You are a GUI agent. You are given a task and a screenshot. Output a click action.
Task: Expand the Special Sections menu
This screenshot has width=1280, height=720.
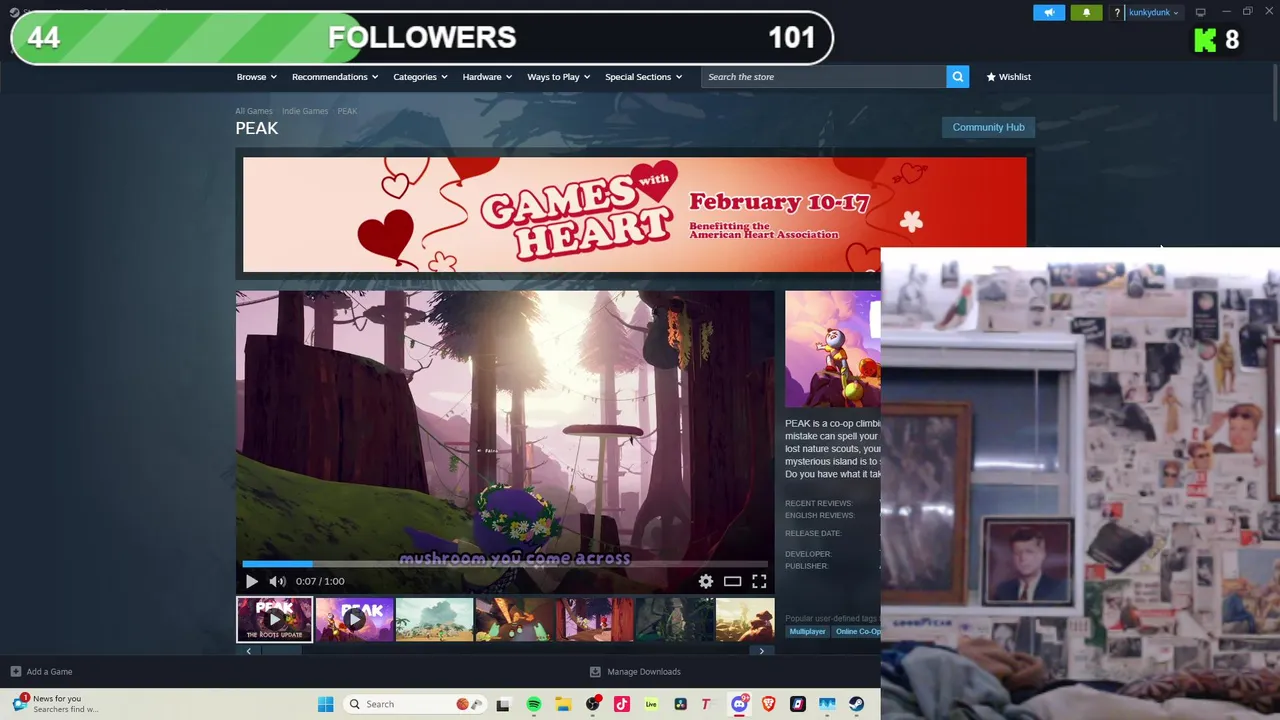click(643, 77)
